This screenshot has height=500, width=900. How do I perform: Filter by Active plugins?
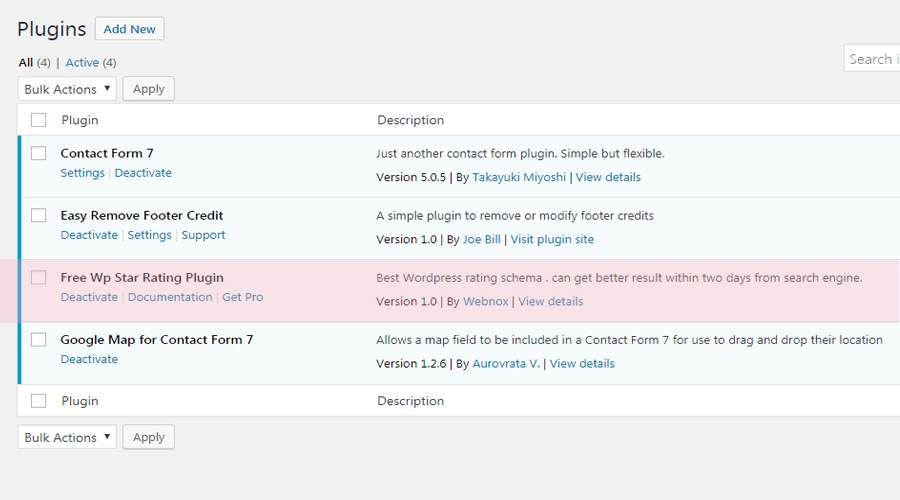click(82, 63)
